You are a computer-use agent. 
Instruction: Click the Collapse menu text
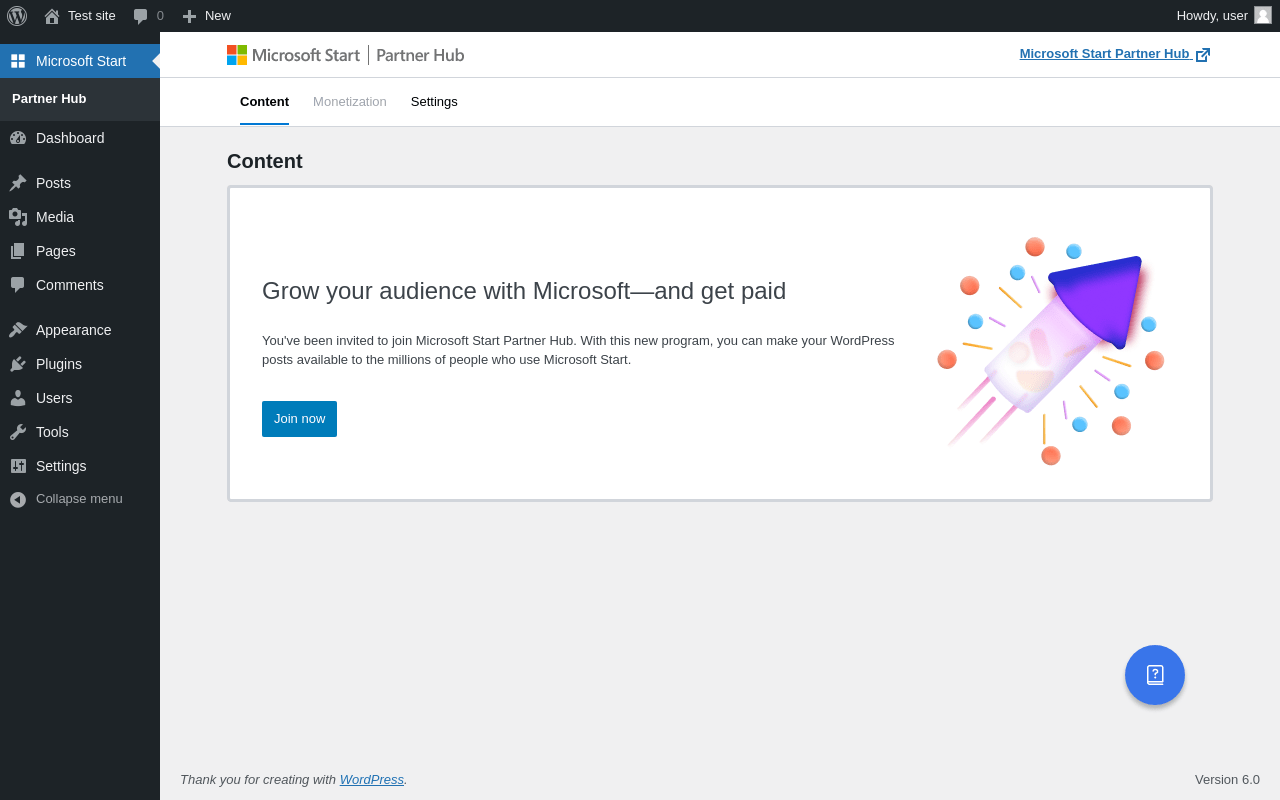[x=79, y=499]
